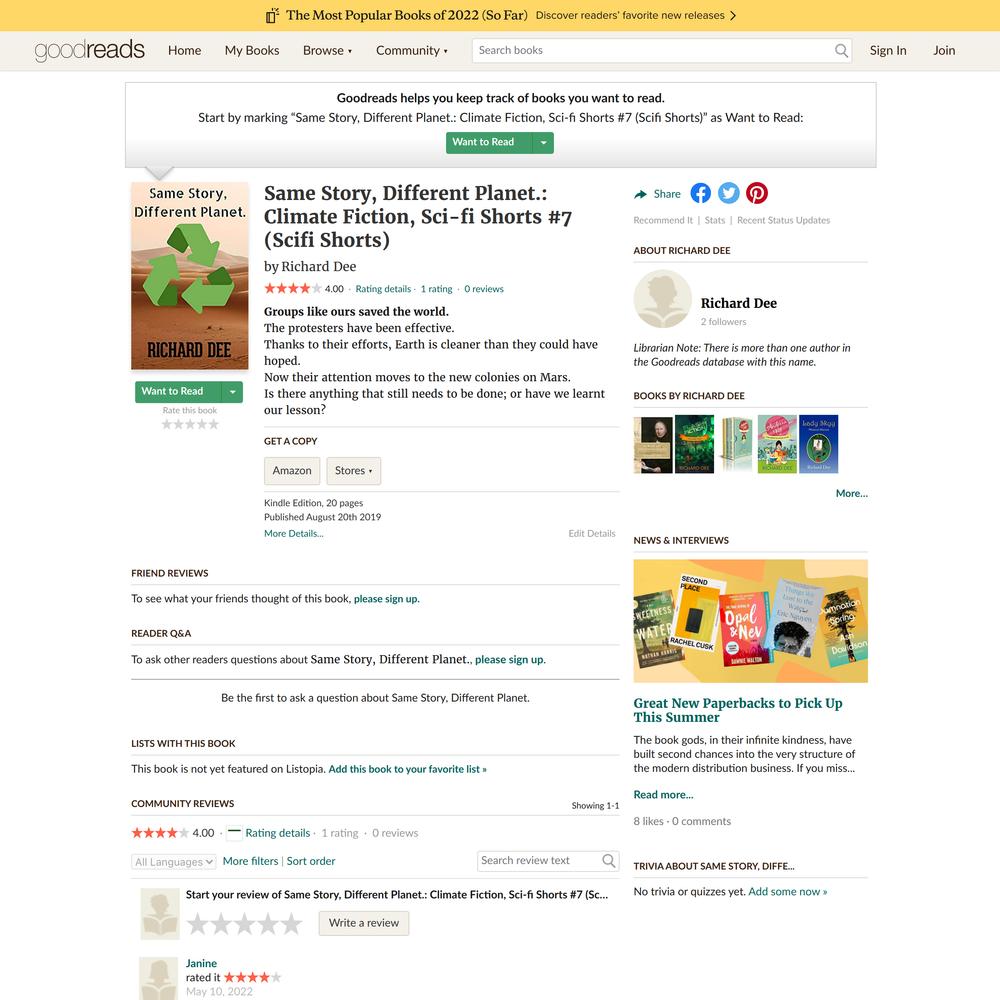This screenshot has height=1000, width=1000.
Task: Click the Search books input field
Action: click(652, 50)
